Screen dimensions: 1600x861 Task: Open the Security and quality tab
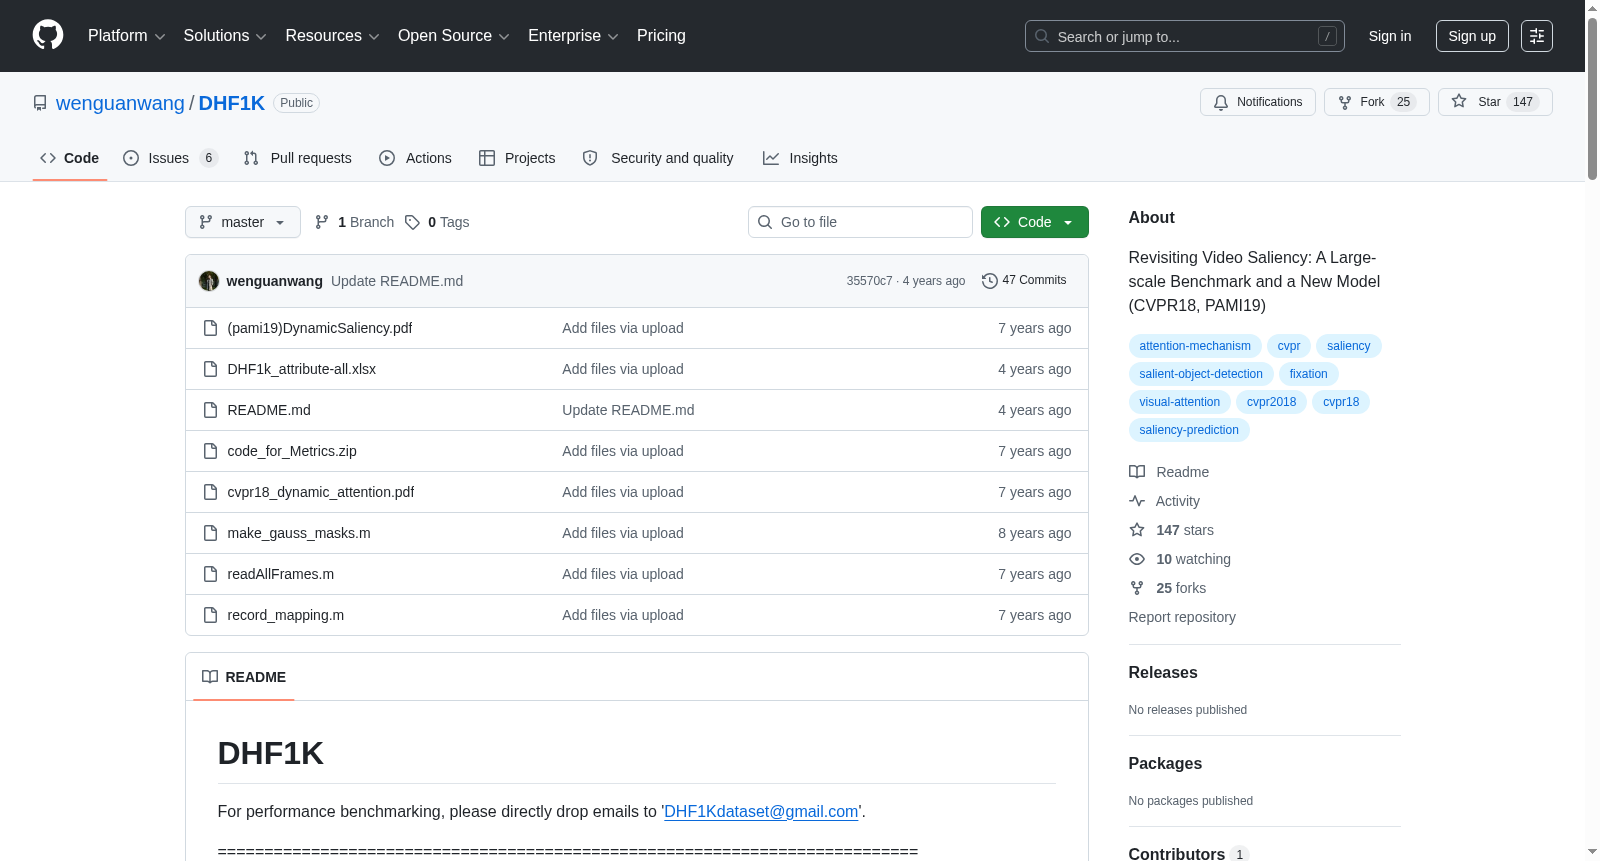coord(658,158)
